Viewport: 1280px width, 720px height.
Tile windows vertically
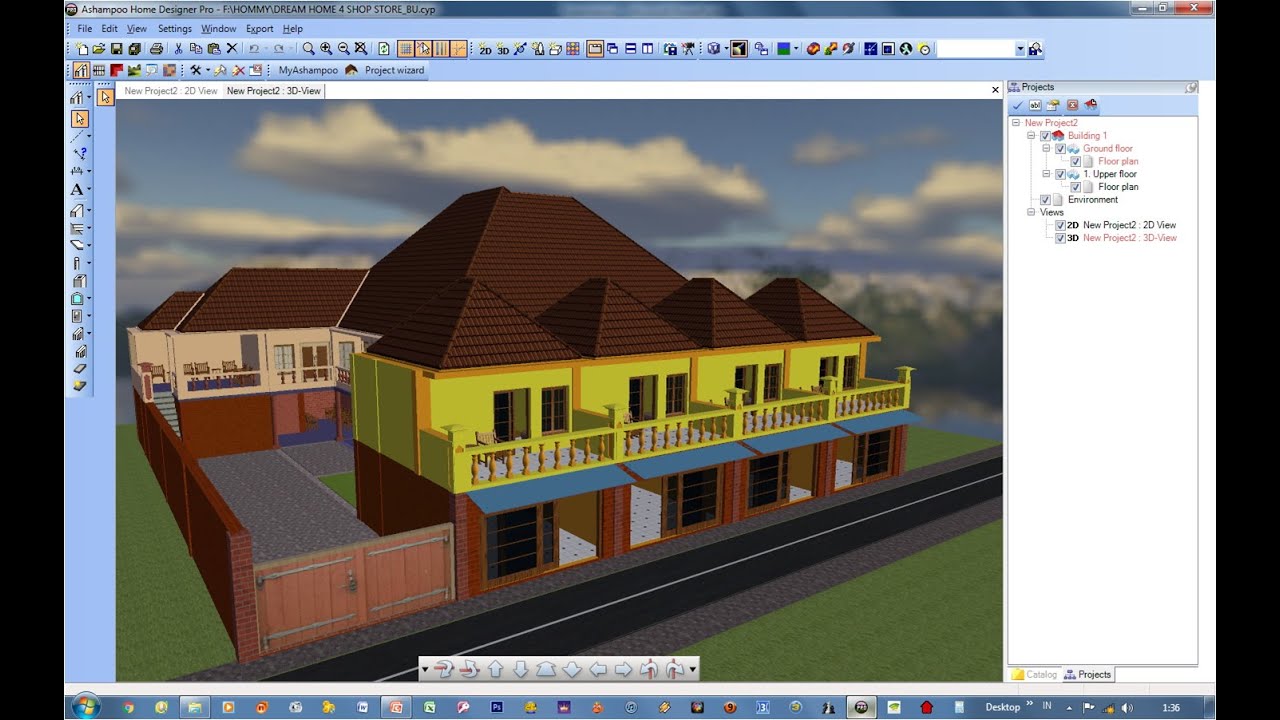tap(647, 48)
